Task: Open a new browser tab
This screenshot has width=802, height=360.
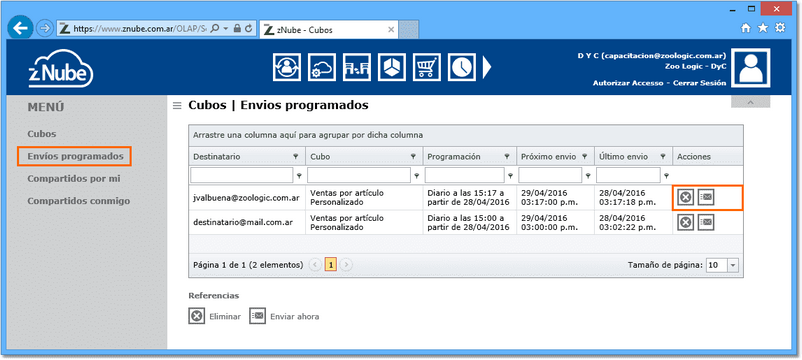Action: (409, 30)
